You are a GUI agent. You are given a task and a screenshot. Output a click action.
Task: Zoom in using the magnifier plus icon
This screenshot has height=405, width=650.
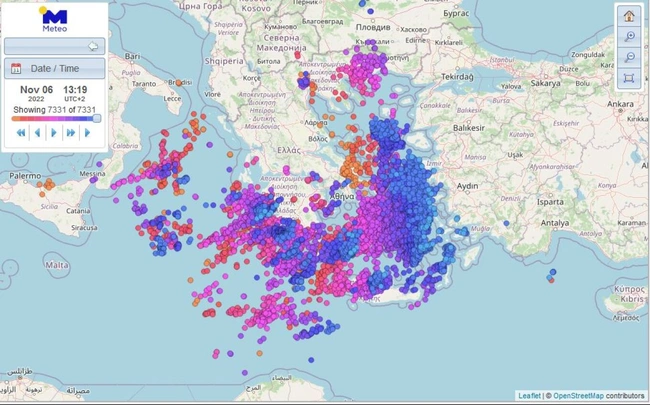[x=628, y=36]
